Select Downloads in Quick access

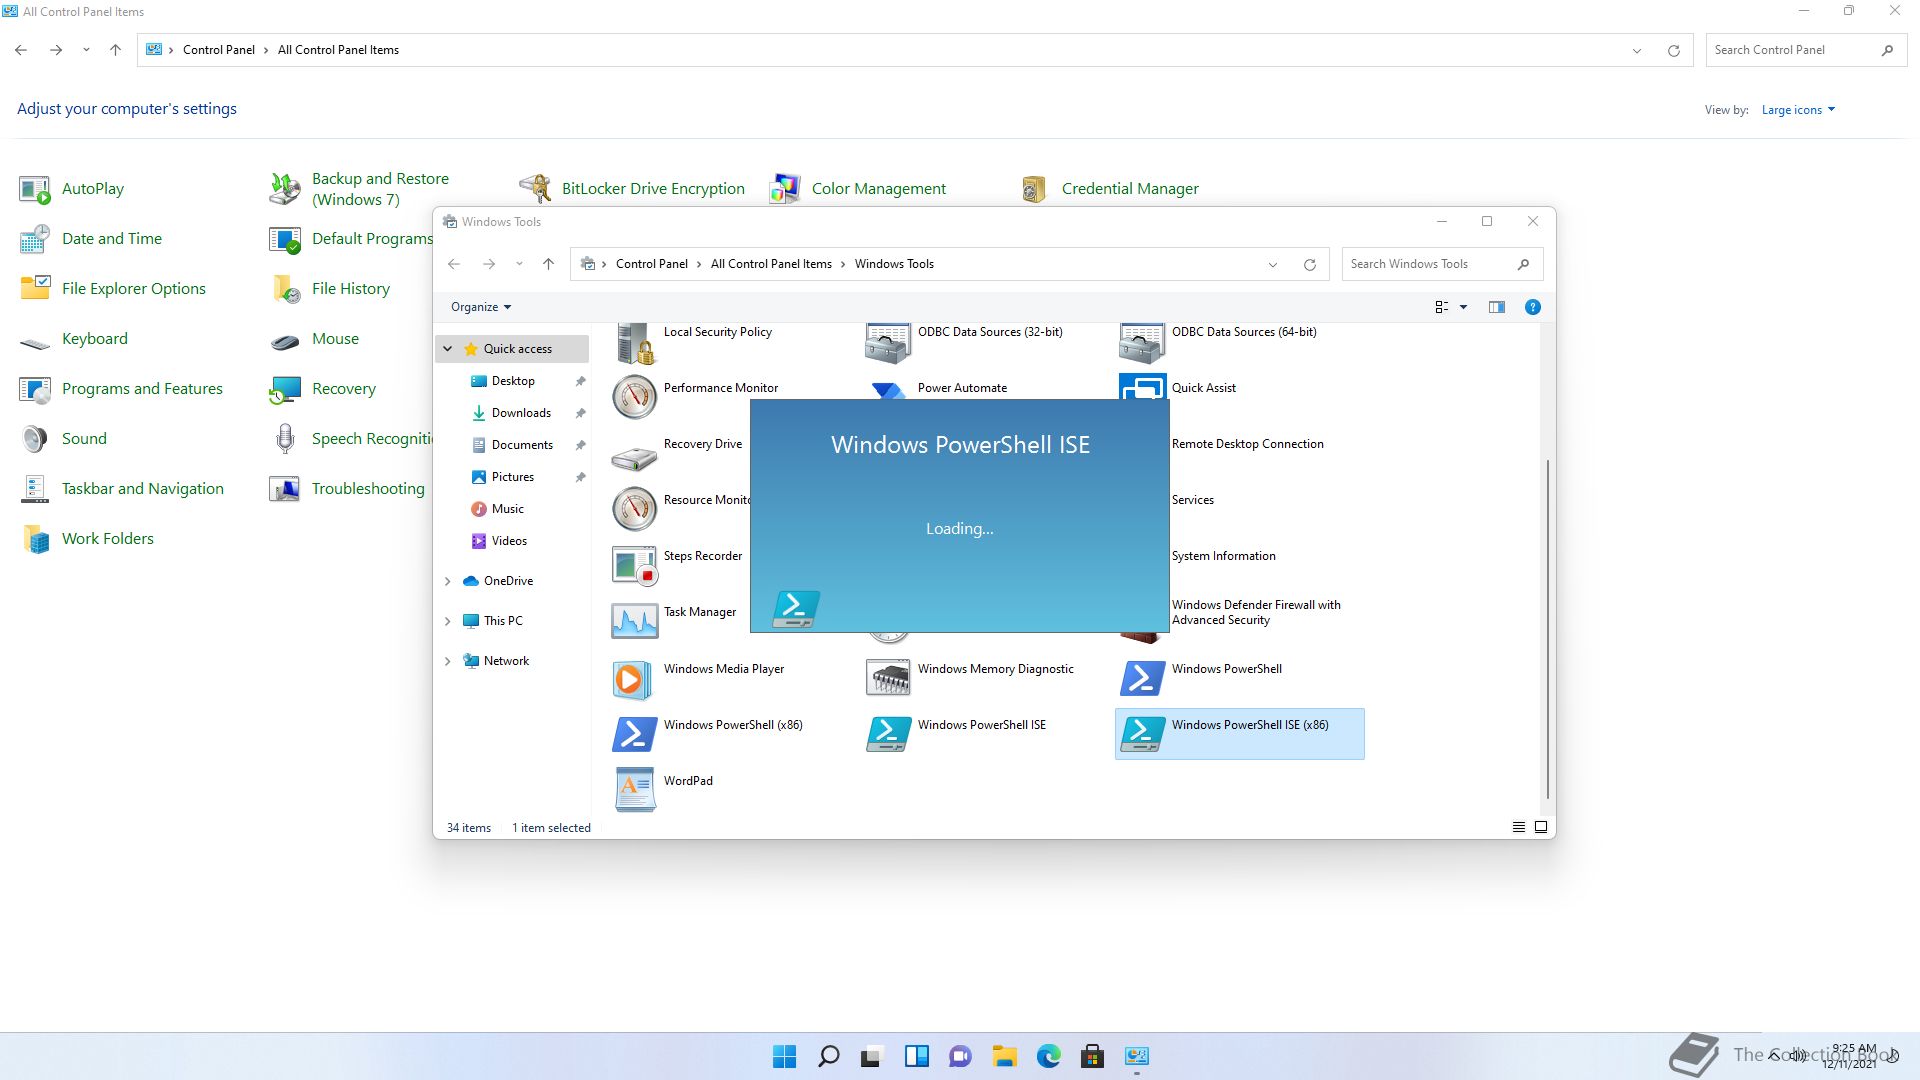pos(520,413)
